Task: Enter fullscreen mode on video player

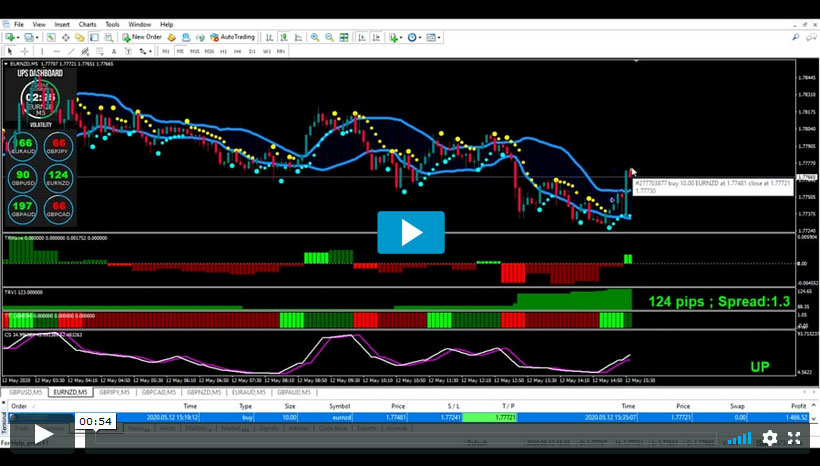Action: [x=794, y=437]
